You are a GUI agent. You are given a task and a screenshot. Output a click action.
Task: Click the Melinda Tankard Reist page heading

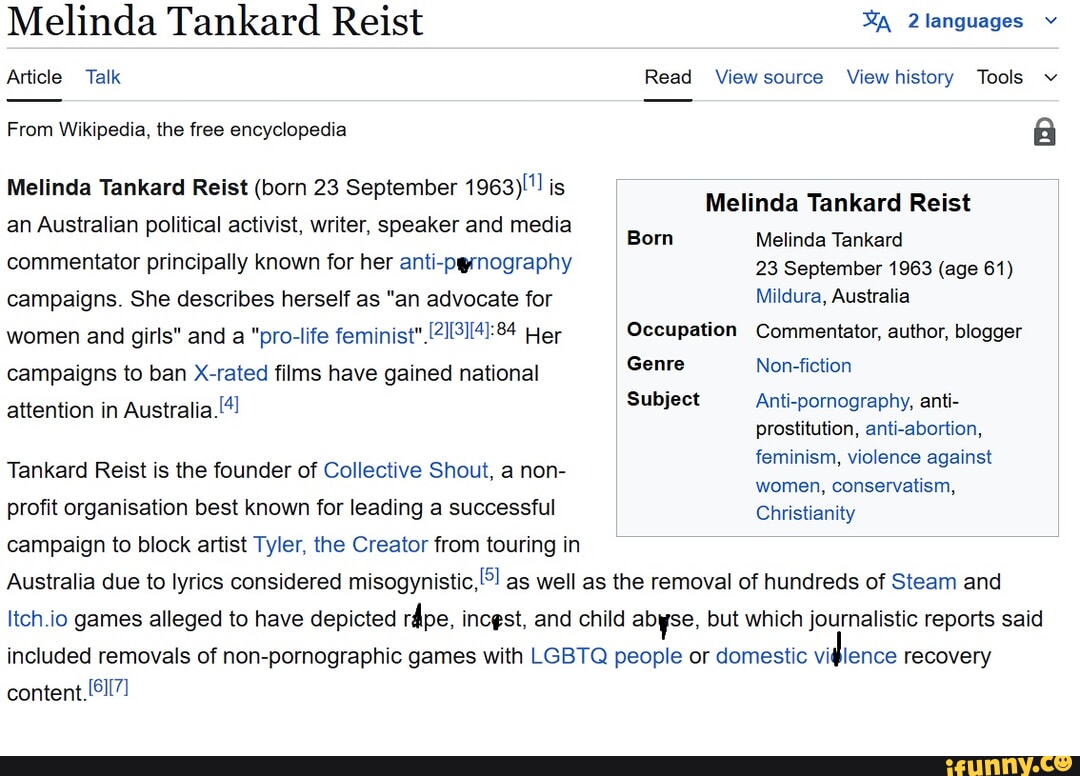tap(215, 21)
